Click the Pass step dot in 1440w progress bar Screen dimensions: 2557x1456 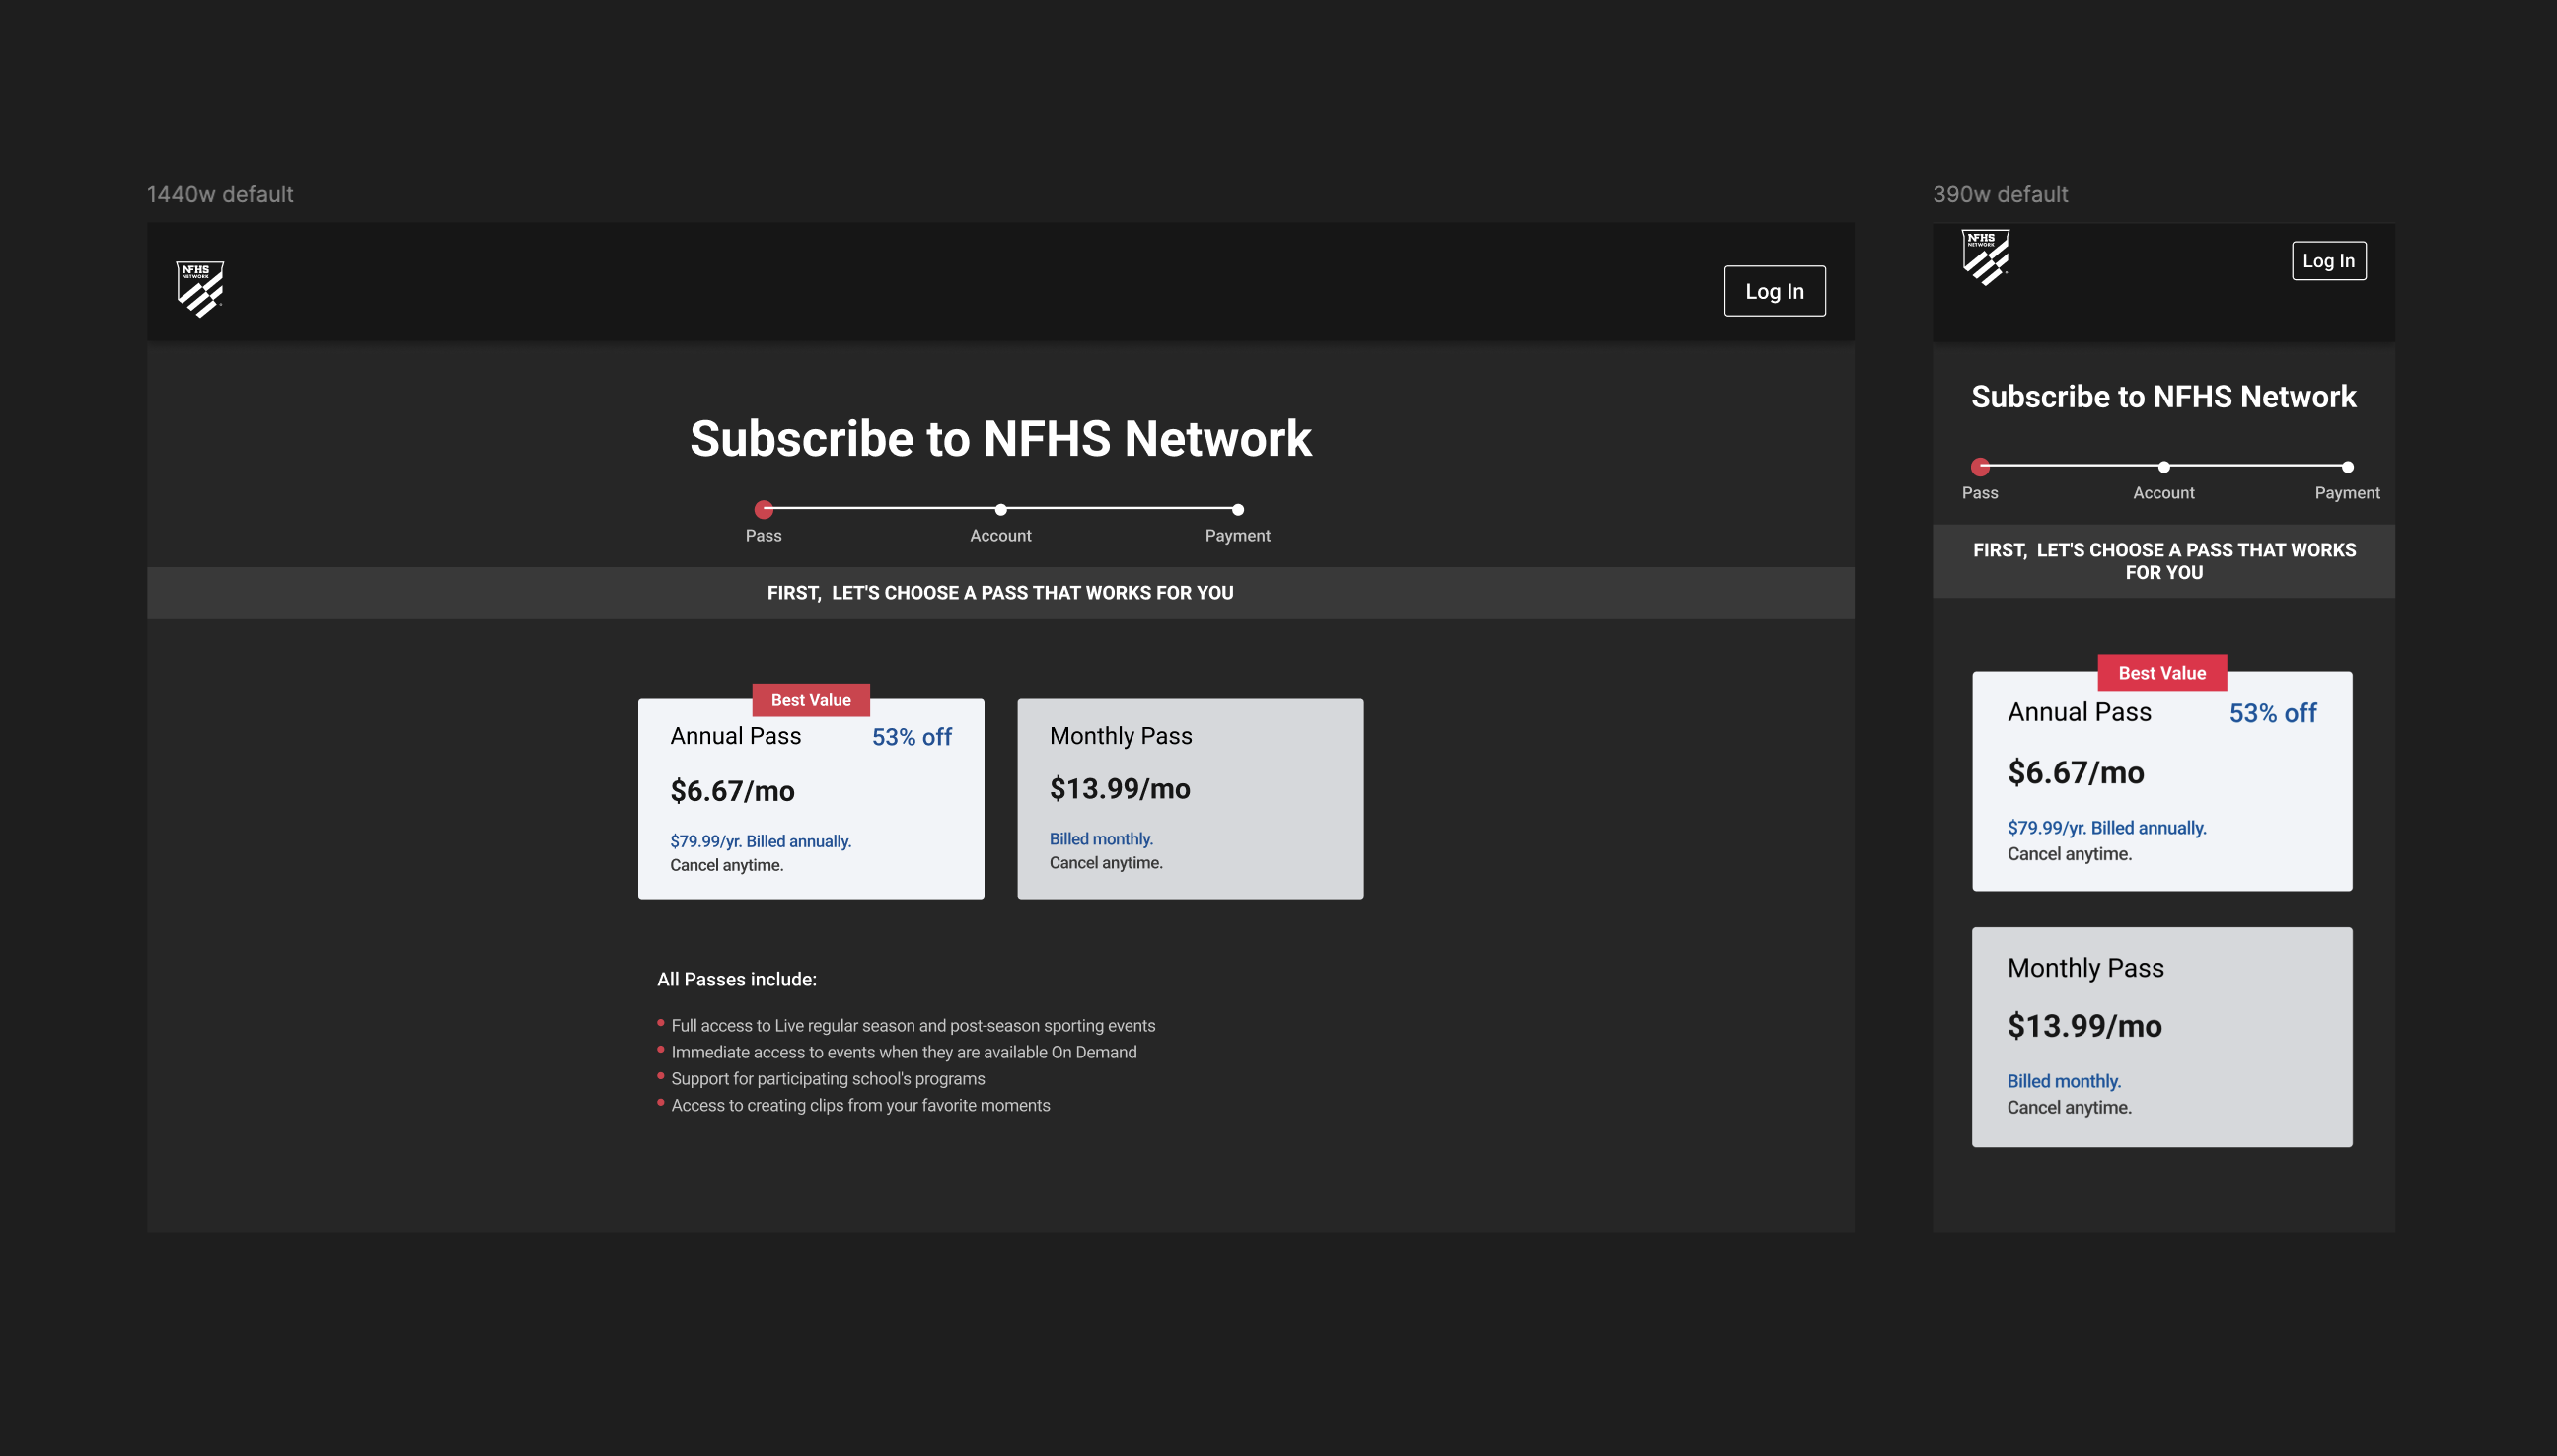[x=764, y=509]
